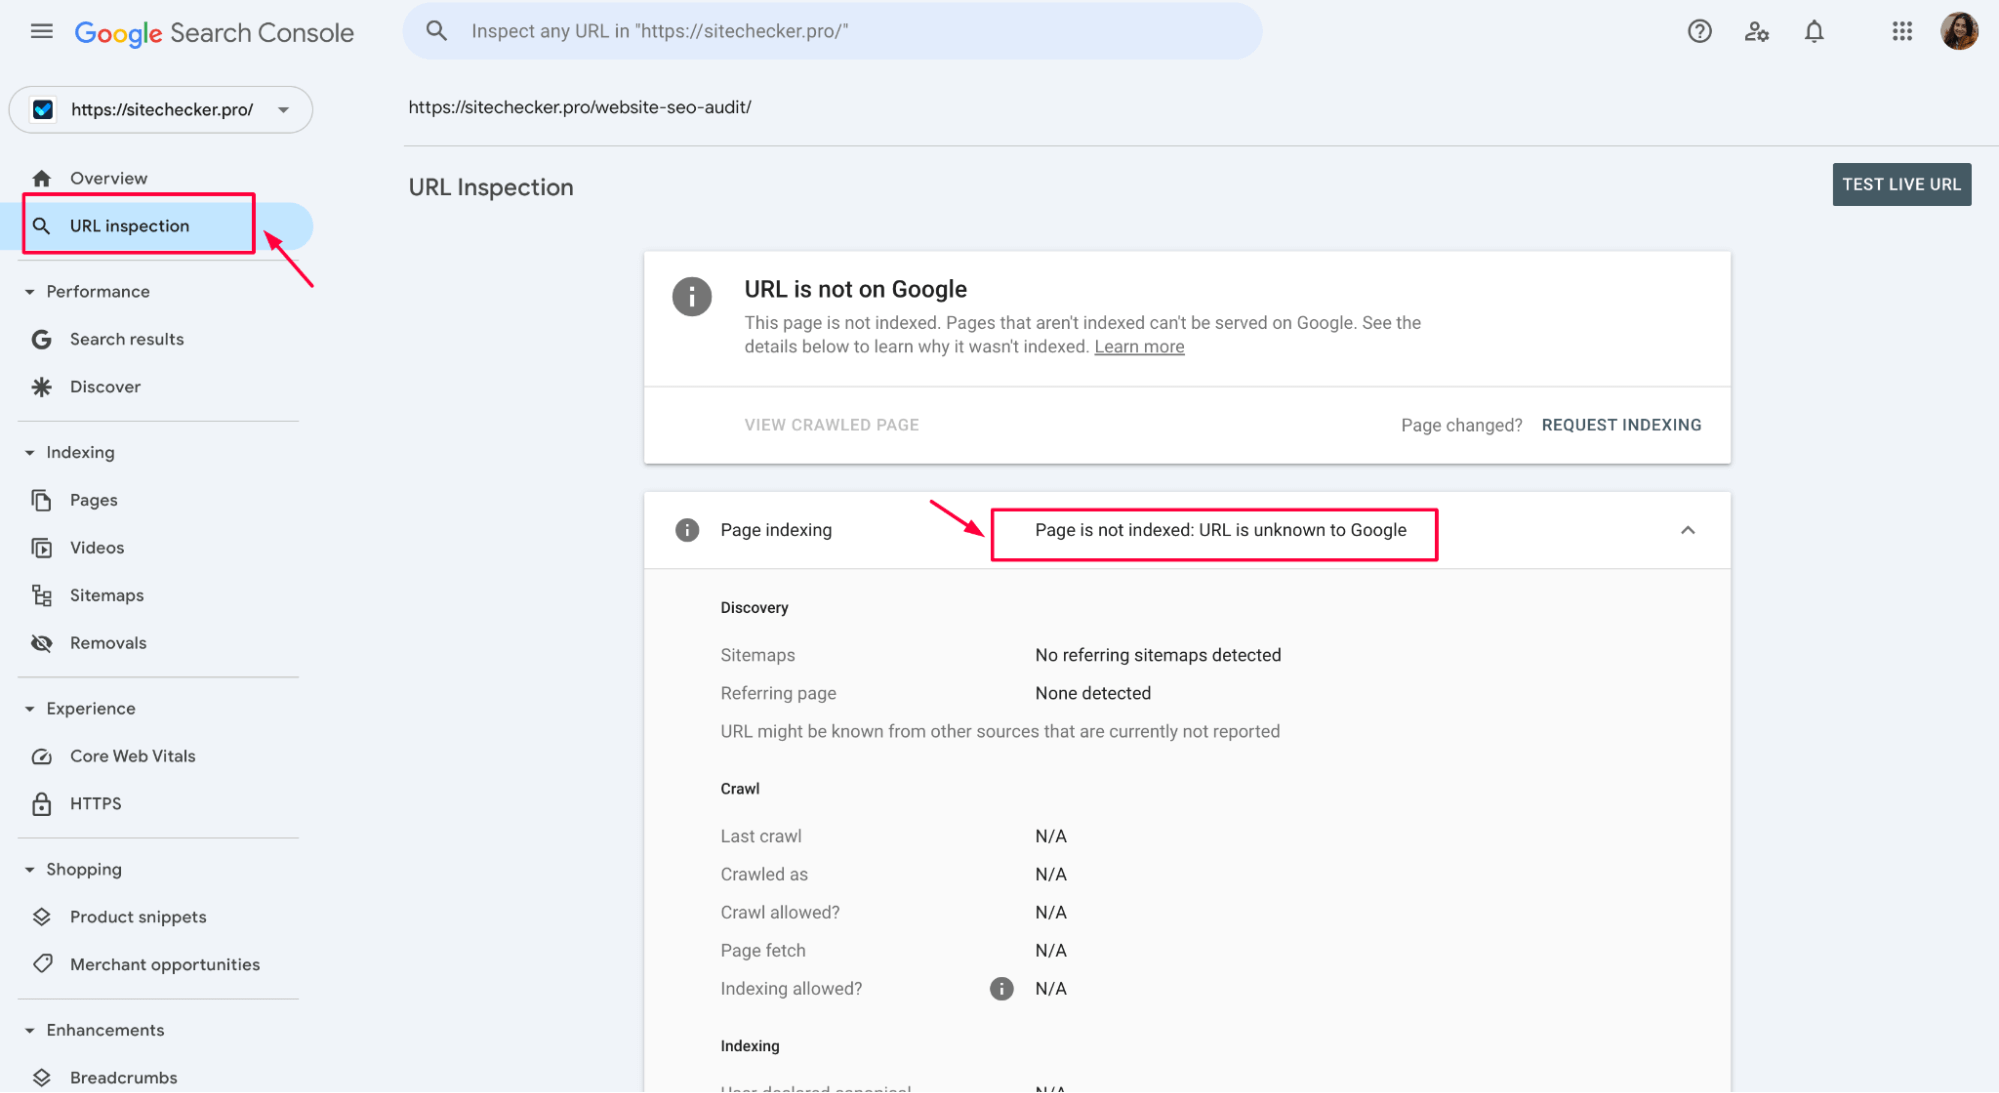
Task: Click the Merchant opportunities tag icon
Action: (x=41, y=964)
